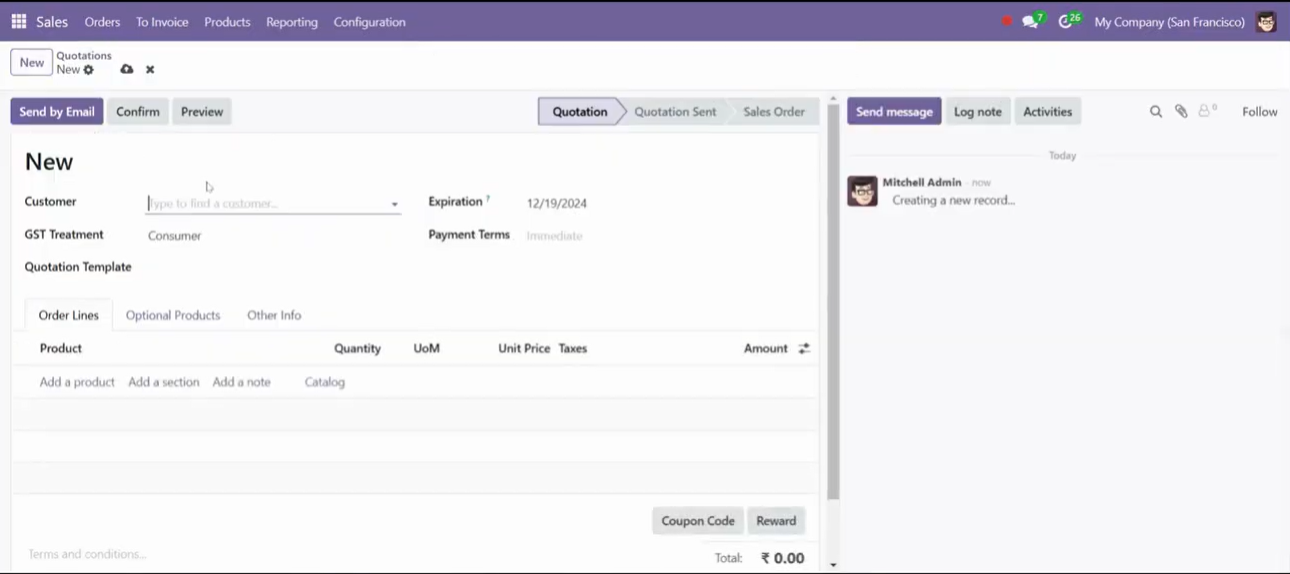This screenshot has width=1290, height=574.
Task: Open the To Invoice menu
Action: click(x=162, y=21)
